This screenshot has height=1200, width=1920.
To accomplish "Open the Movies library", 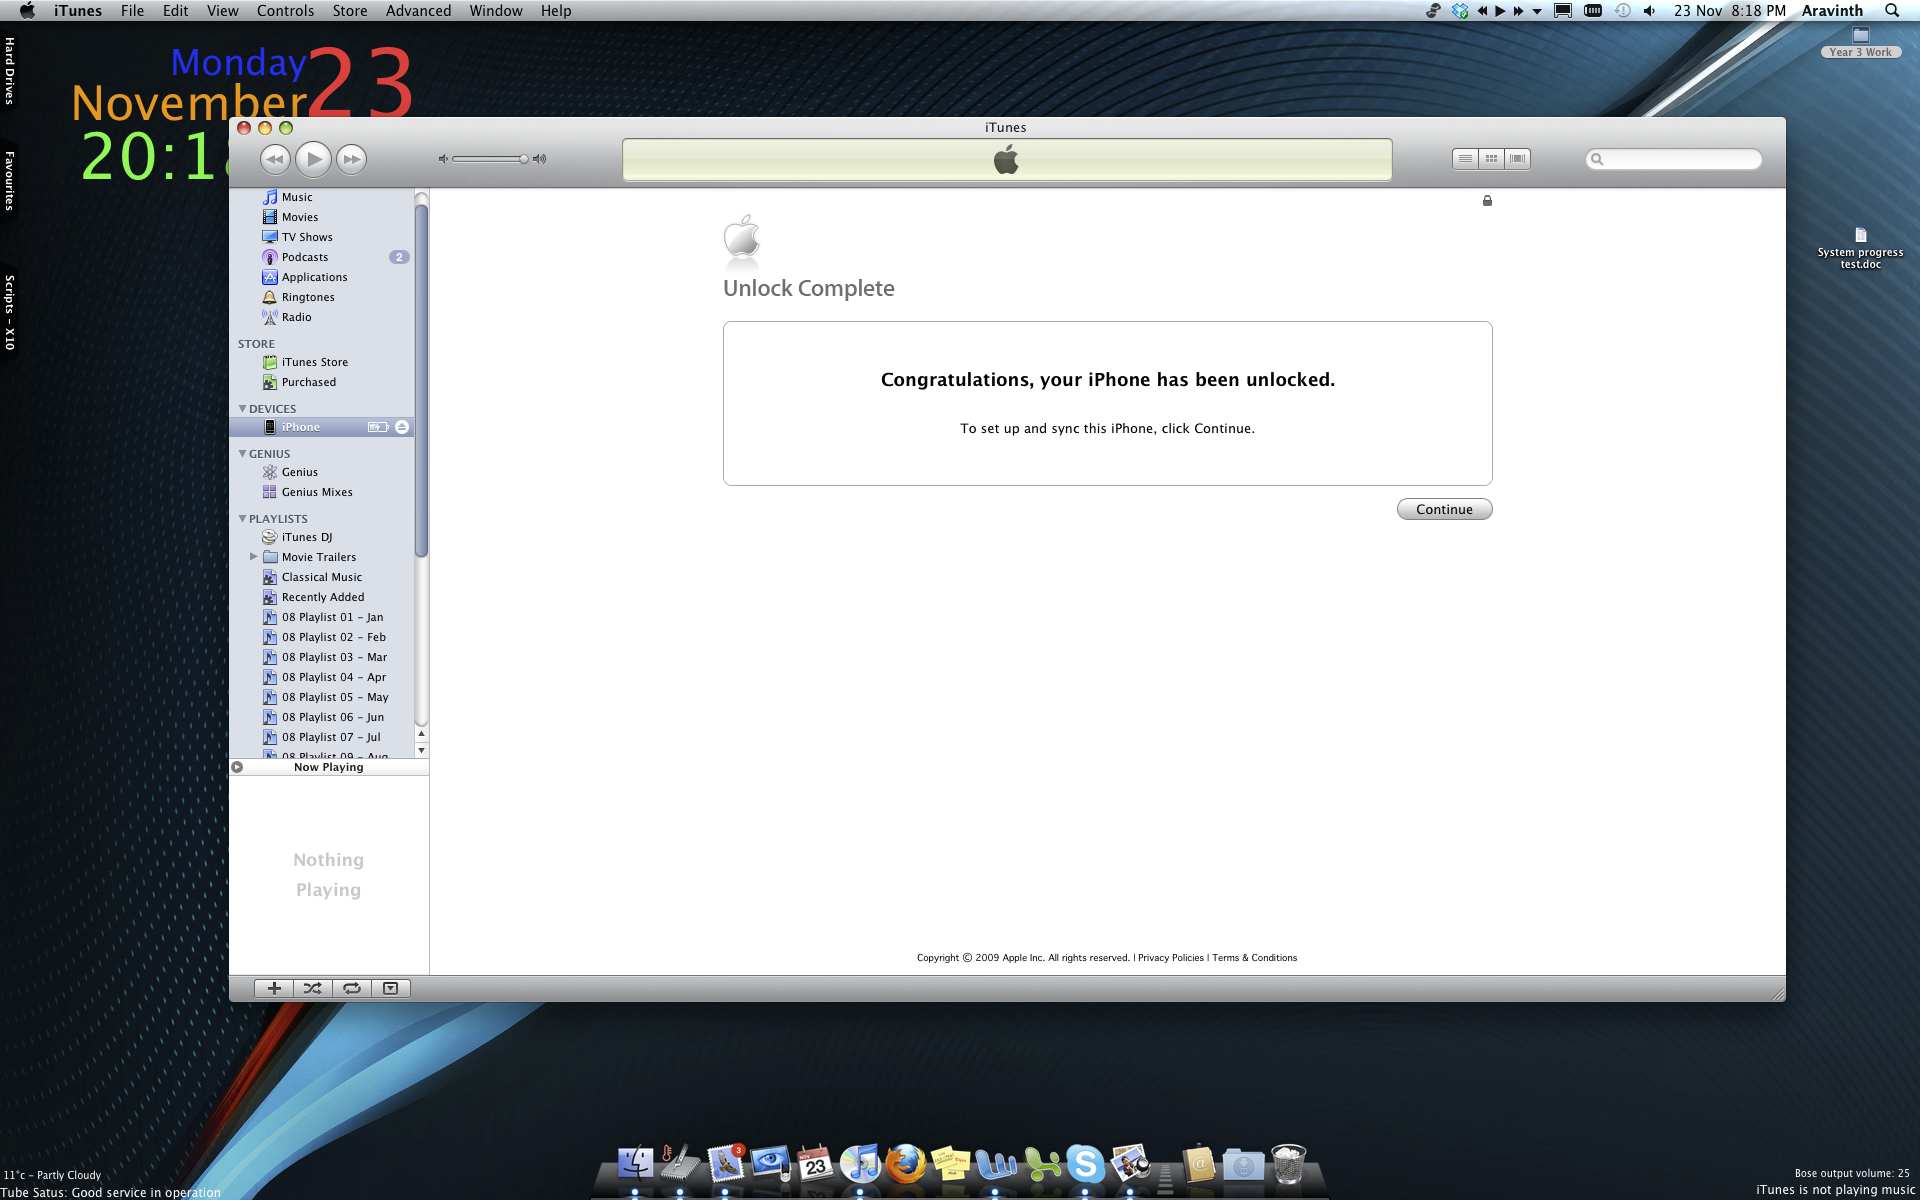I will point(299,217).
